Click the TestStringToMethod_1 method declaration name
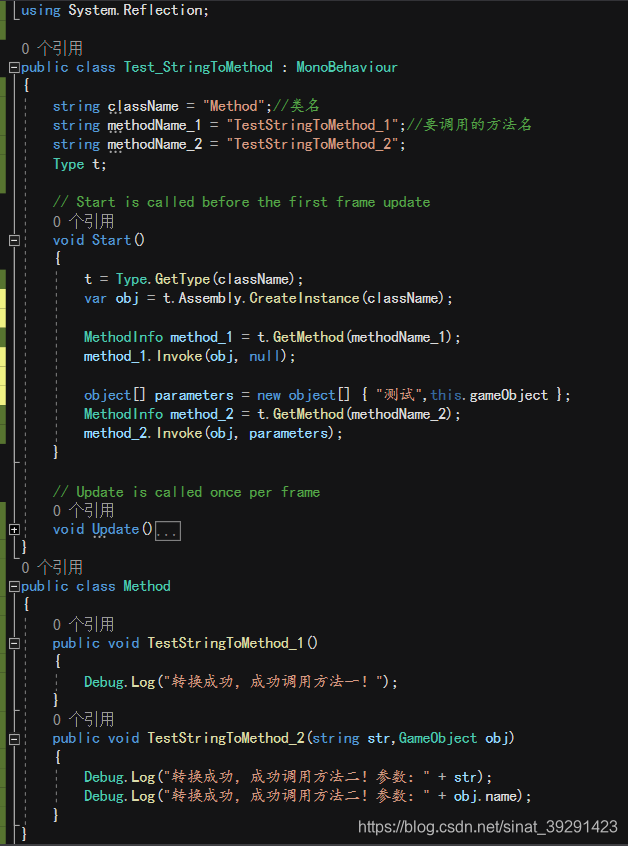Screen dimensions: 628x846 [226, 643]
